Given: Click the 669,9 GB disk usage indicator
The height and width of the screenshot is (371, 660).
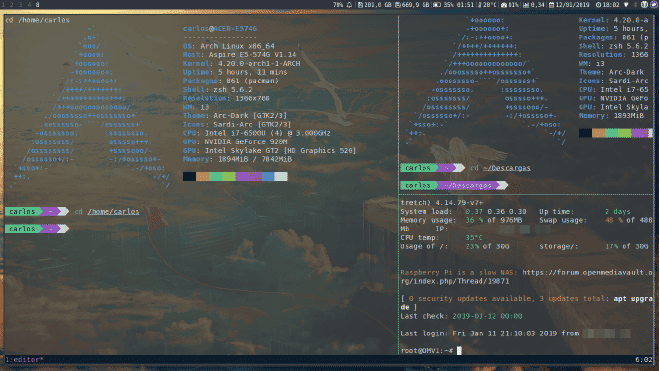Looking at the screenshot, I should click(x=412, y=5).
